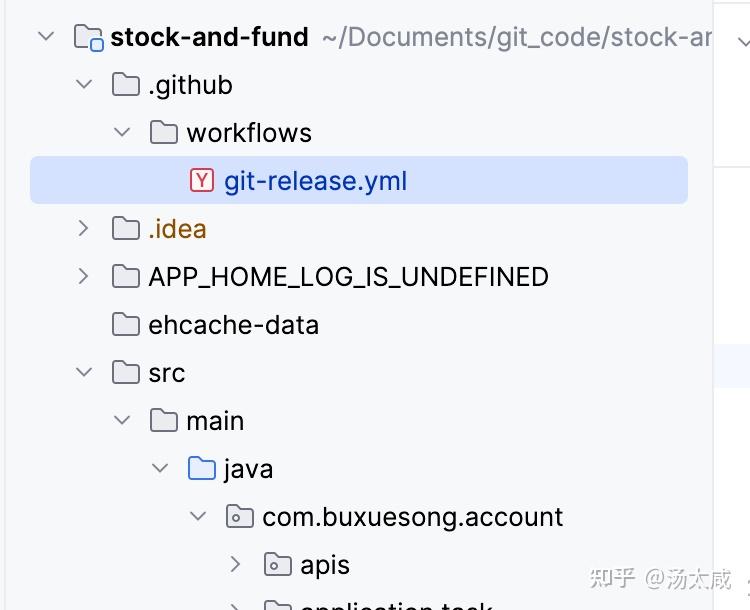Collapse the stock-and-fund project root
Viewport: 750px width, 610px height.
coord(46,38)
